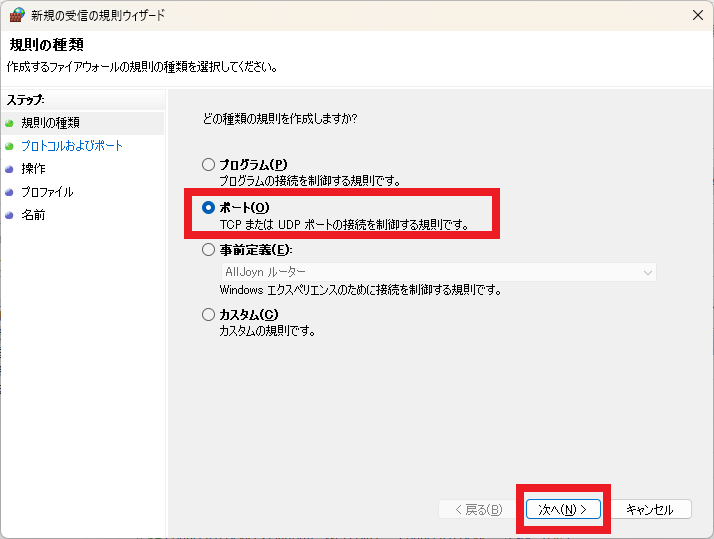714x539 pixels.
Task: Open the プロトコルおよびポート step link
Action: point(72,146)
